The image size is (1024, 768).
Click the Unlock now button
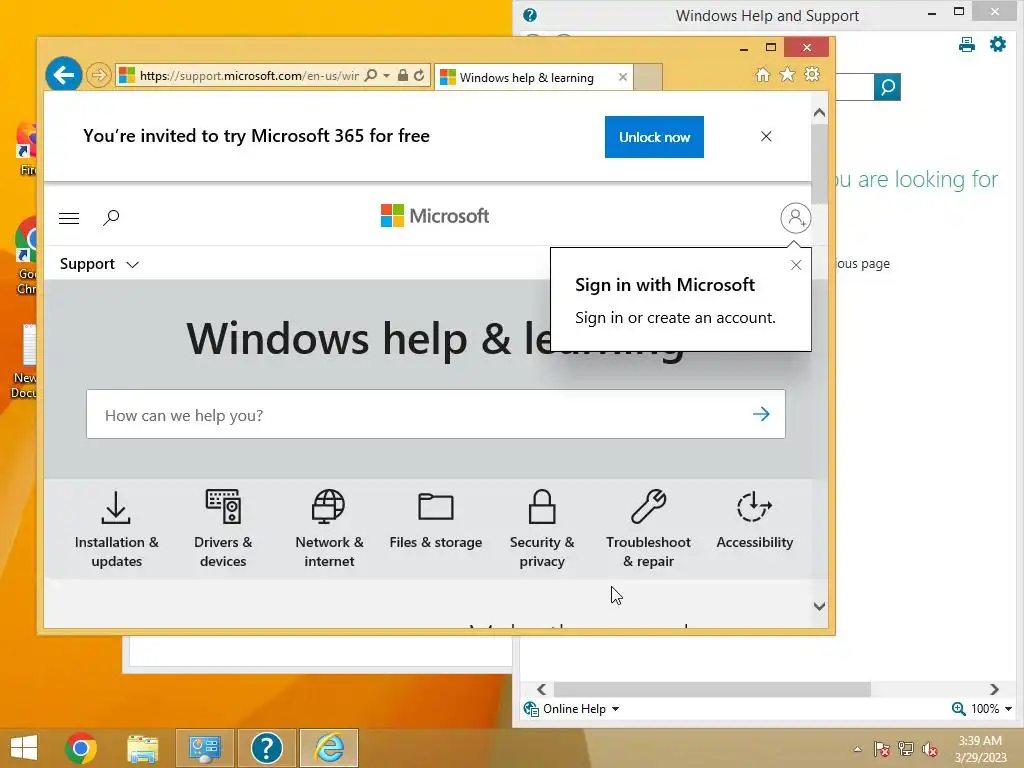pos(654,137)
